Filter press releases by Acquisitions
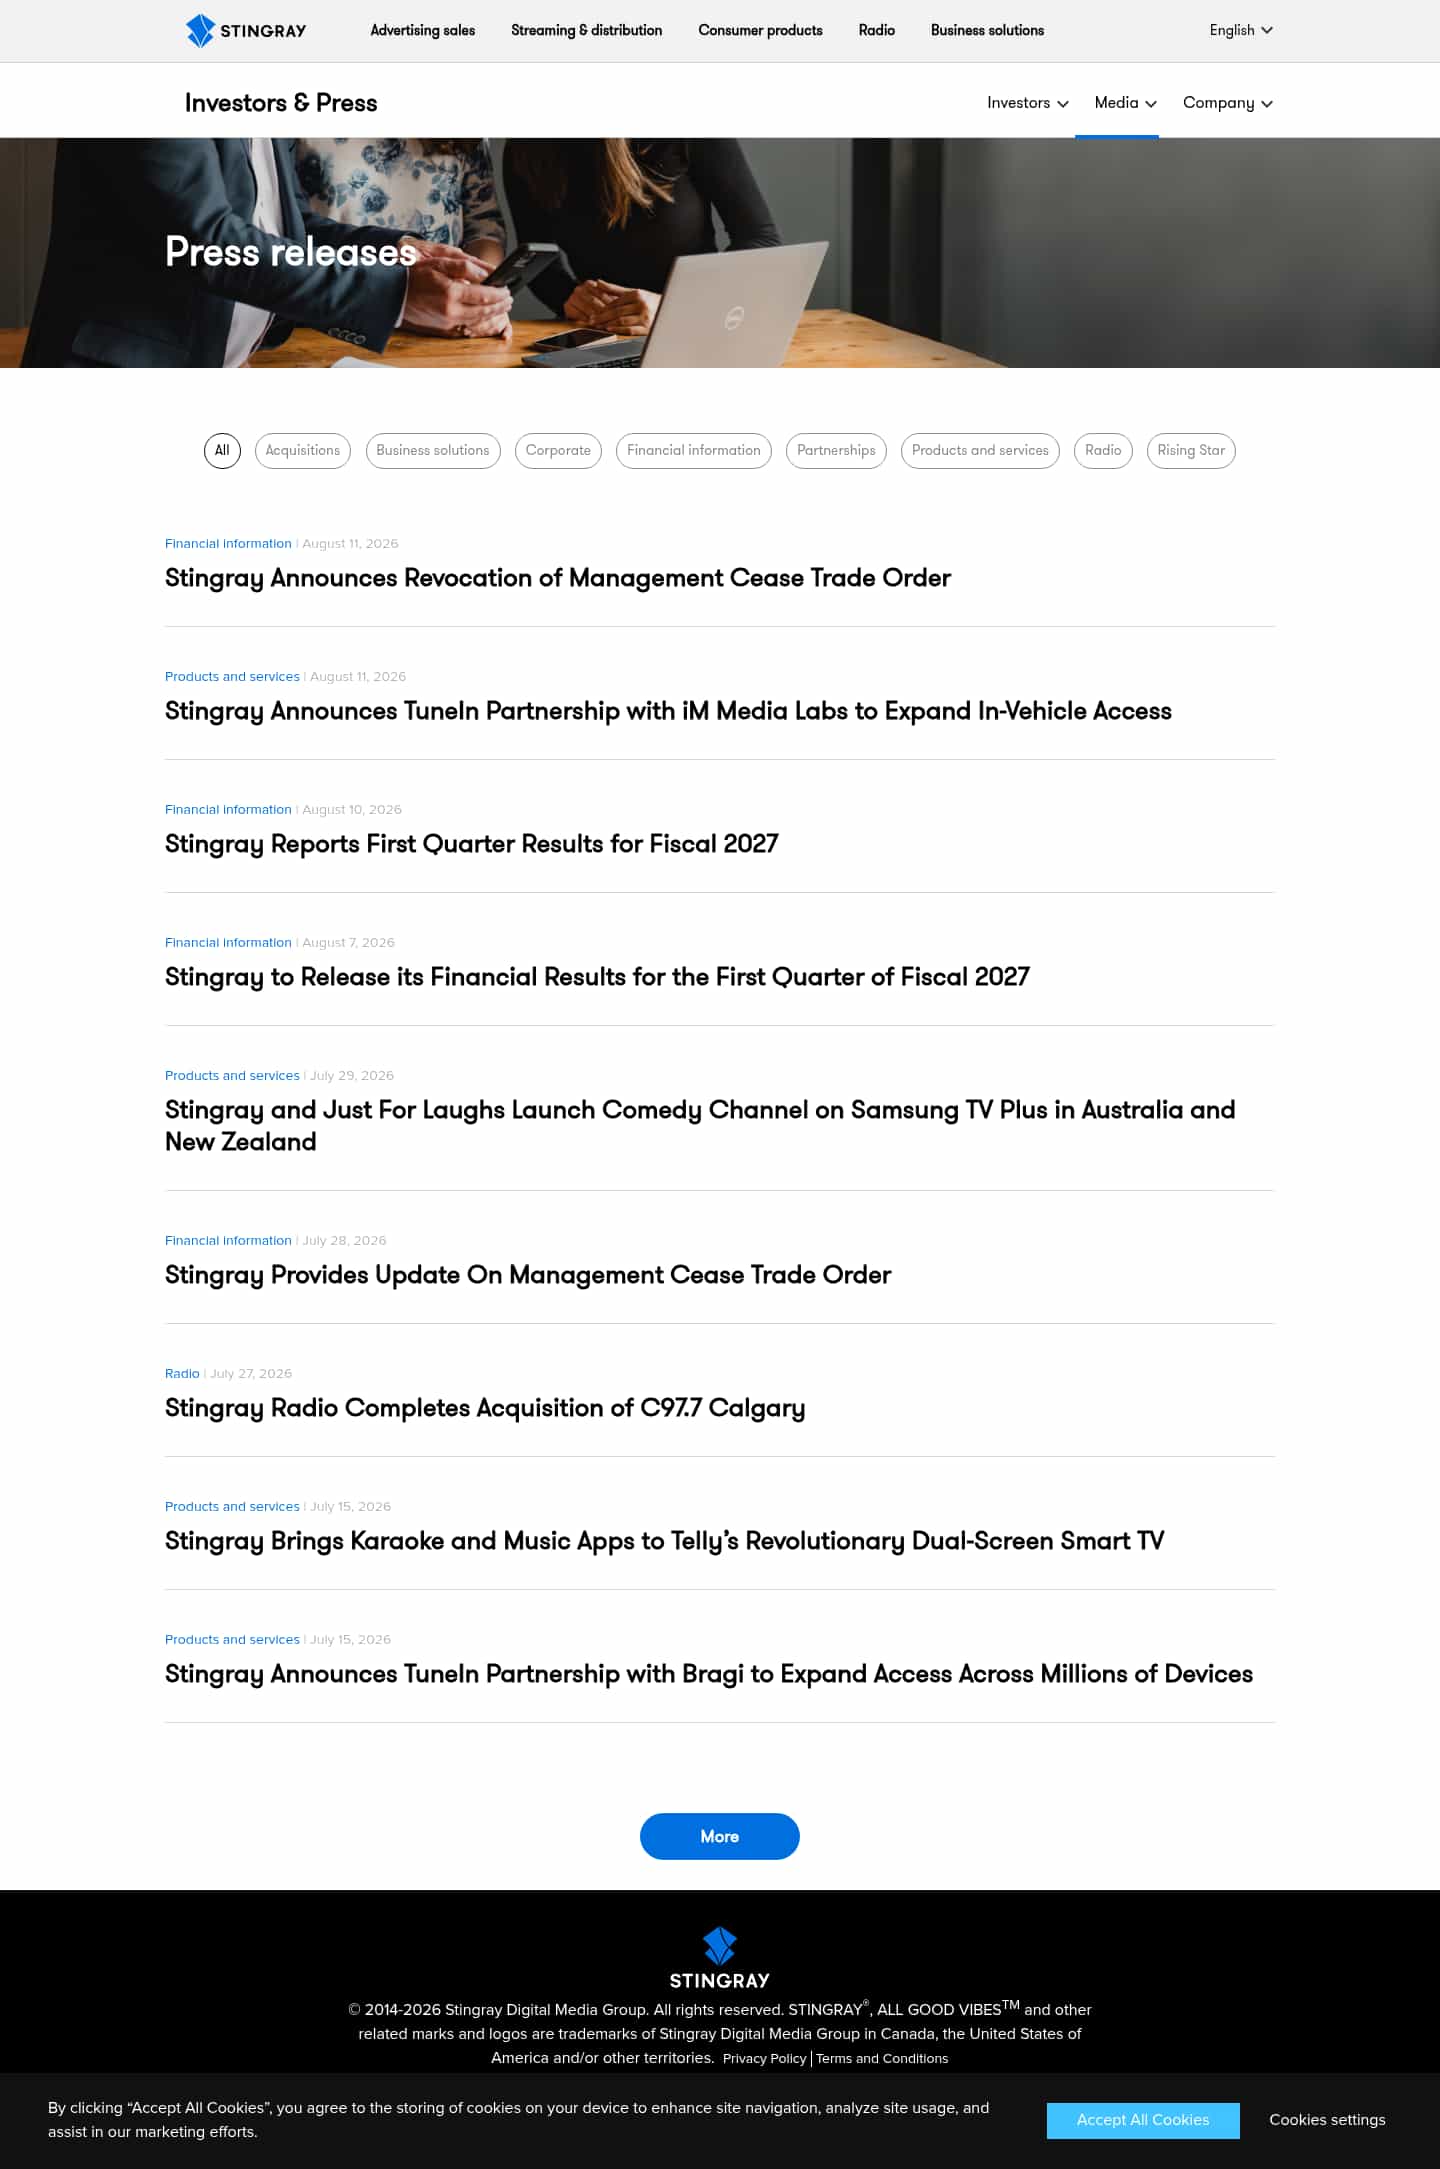 pyautogui.click(x=303, y=451)
